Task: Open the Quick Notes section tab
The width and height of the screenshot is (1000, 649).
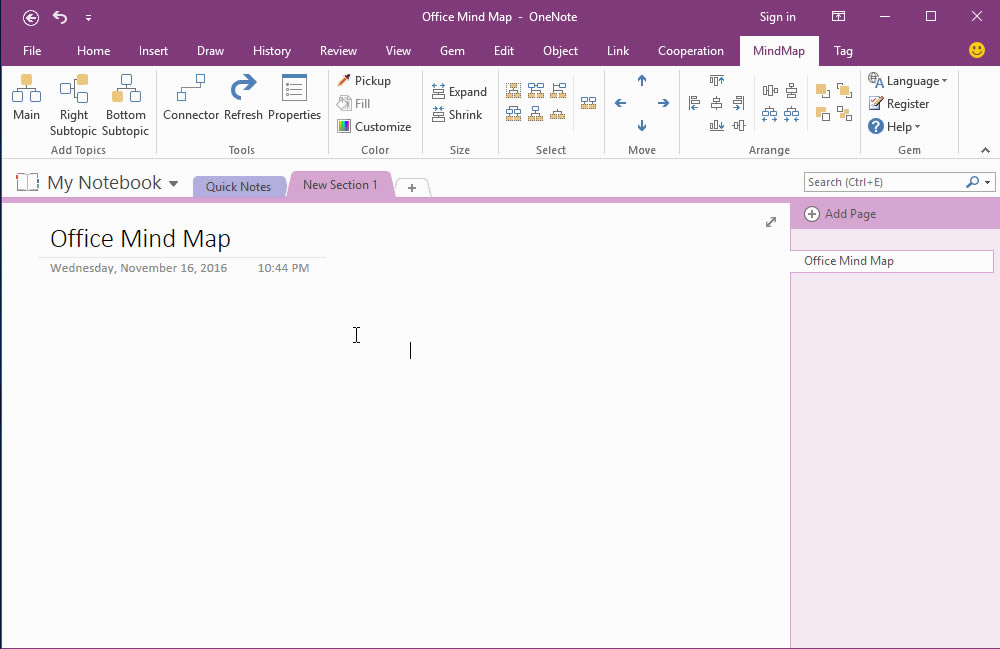Action: (238, 186)
